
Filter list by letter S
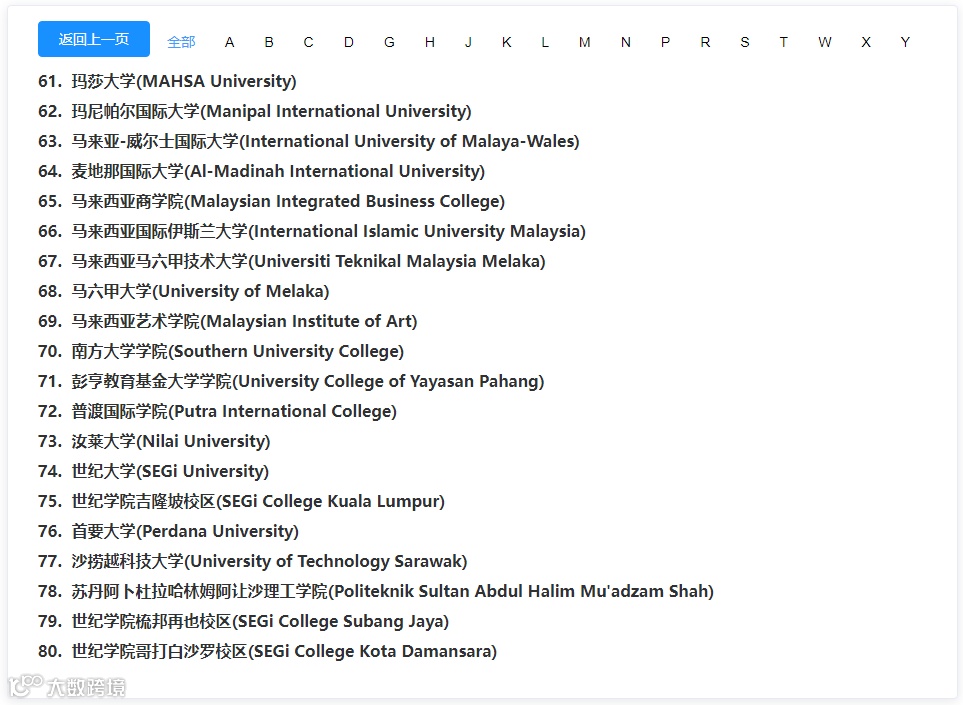[745, 42]
